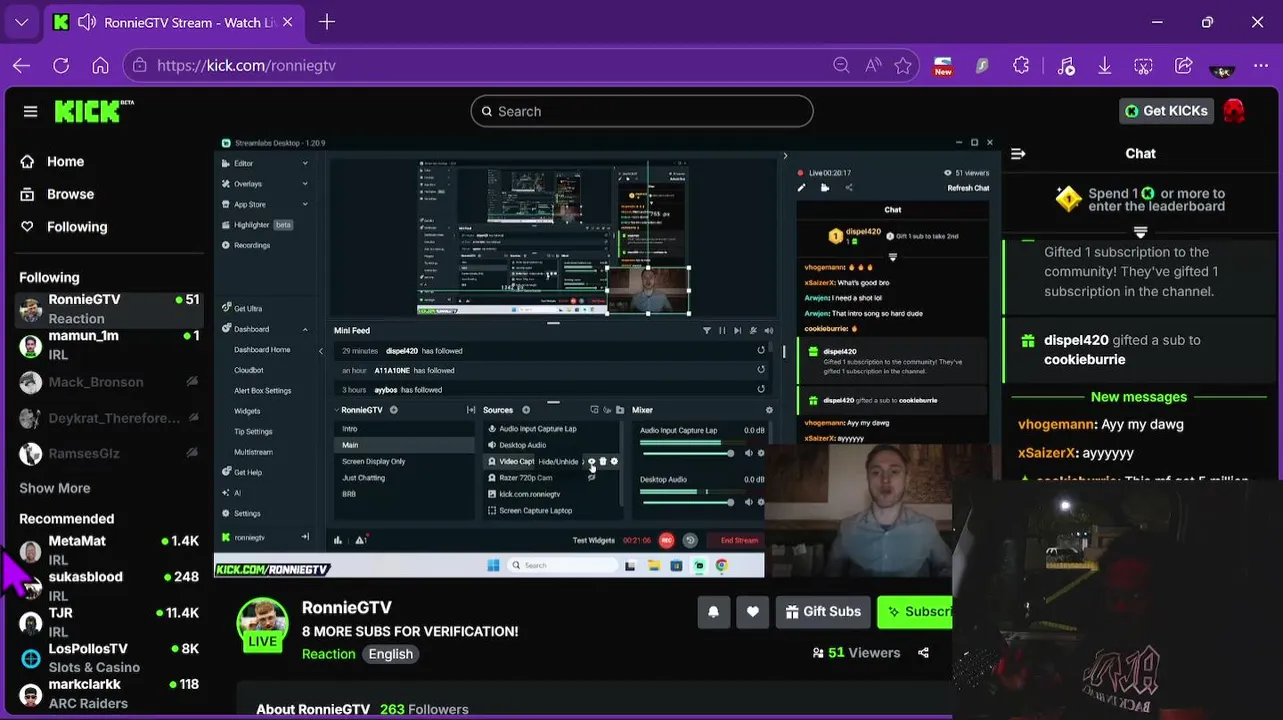Expand the Streamlabs Overlays chevron
This screenshot has height=720, width=1283.
tap(305, 184)
